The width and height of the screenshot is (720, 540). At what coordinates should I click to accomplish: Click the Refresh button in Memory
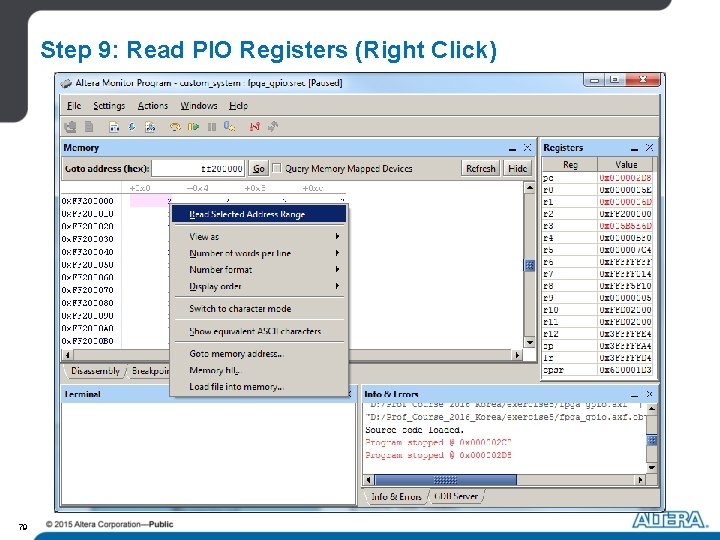pyautogui.click(x=480, y=169)
